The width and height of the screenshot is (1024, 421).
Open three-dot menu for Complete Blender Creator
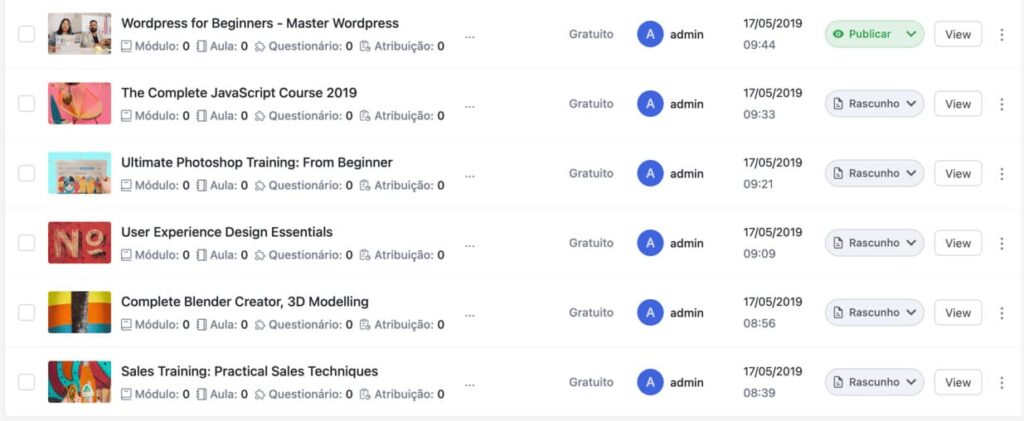[1002, 313]
